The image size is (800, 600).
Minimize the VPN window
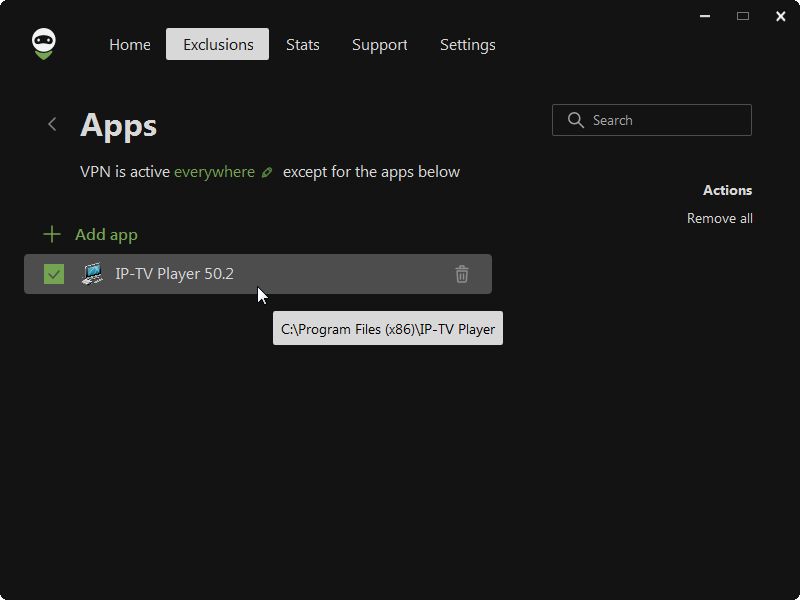point(705,16)
